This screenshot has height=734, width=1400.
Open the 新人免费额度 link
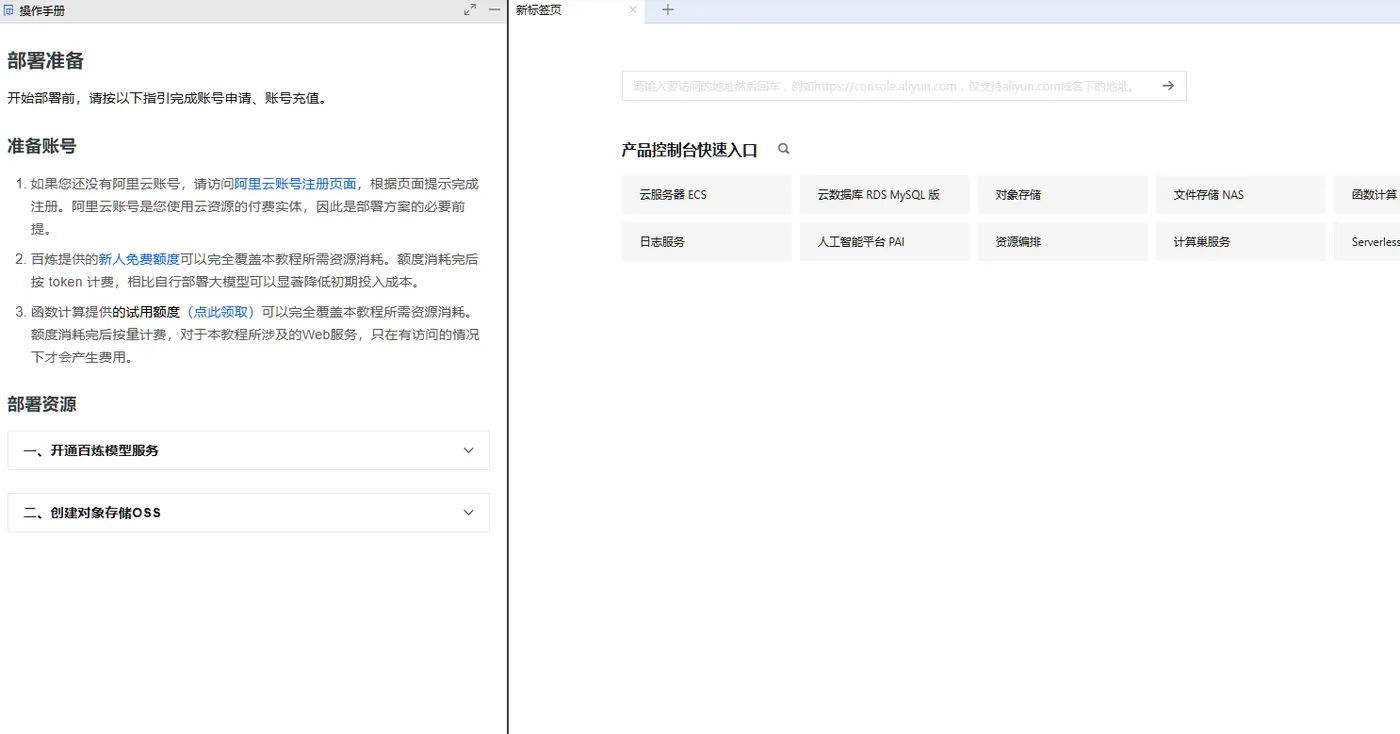pos(139,259)
